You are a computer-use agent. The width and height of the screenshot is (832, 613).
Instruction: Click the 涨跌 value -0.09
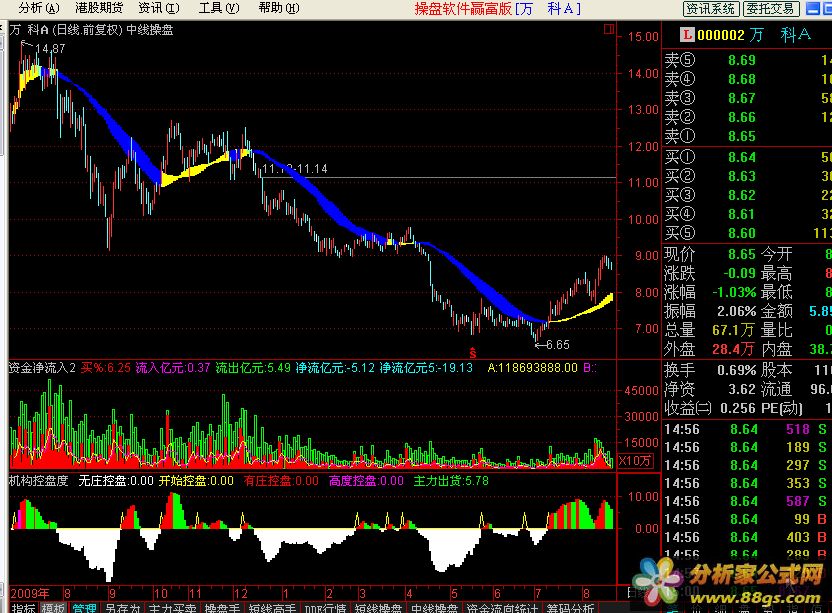[x=739, y=273]
